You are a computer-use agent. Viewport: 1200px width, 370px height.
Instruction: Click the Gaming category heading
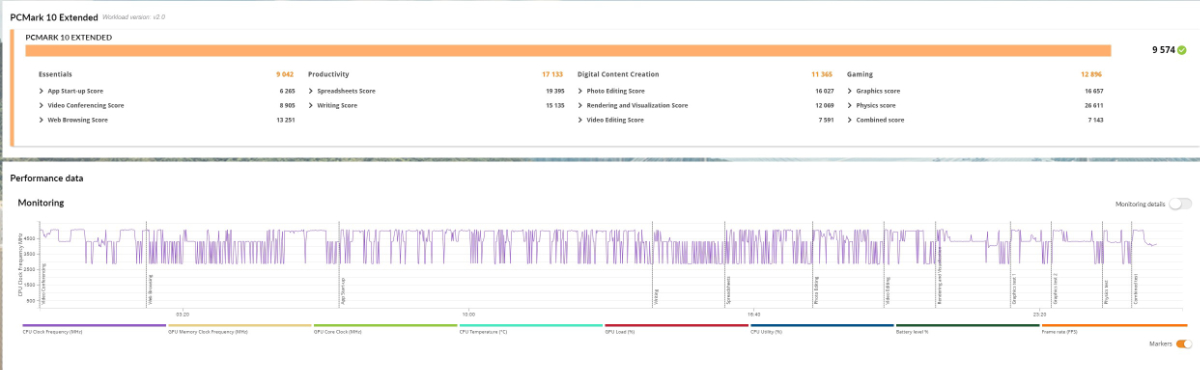[x=859, y=75]
